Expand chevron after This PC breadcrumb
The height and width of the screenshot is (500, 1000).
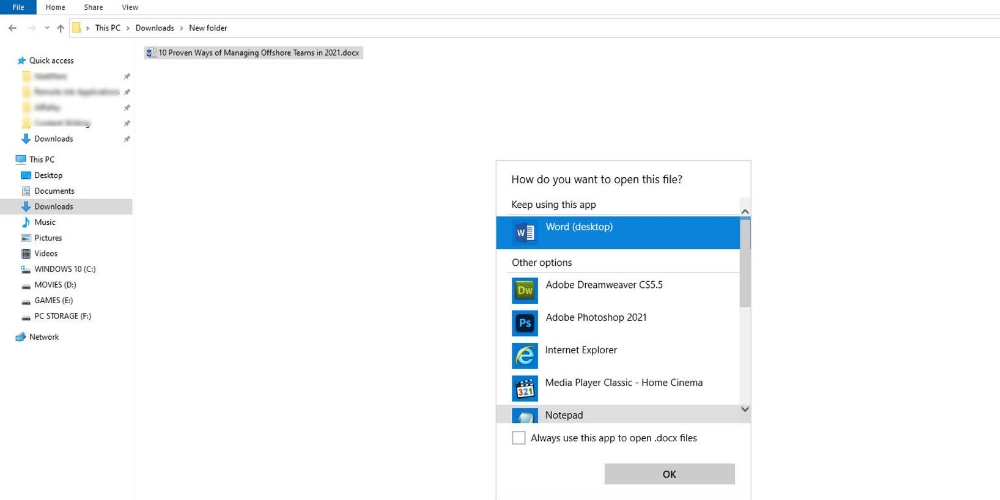128,28
